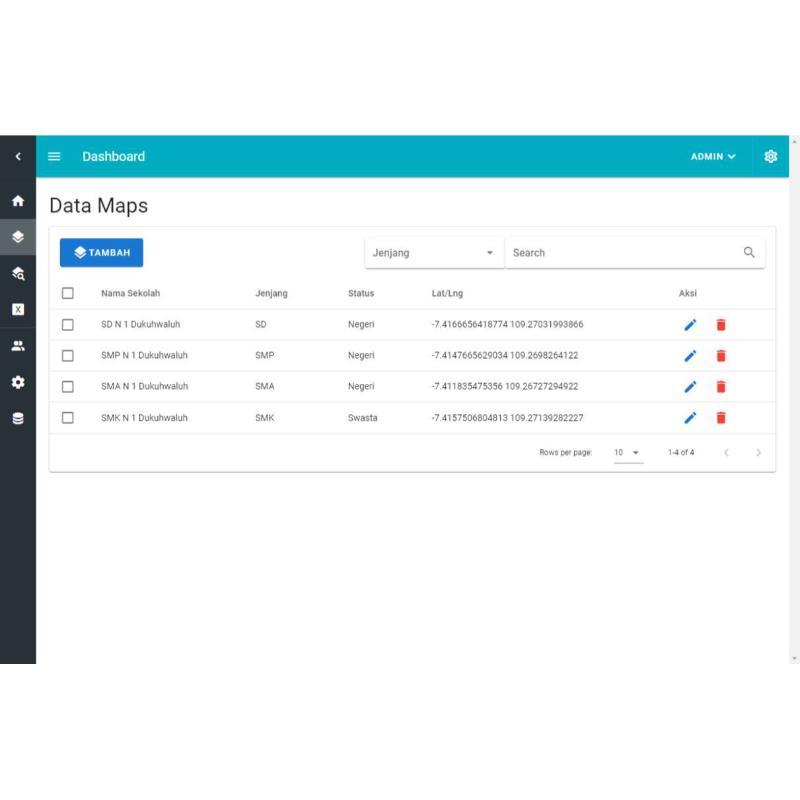Tick the checkbox for SMP N 1 Dukuhwaluh

click(68, 355)
